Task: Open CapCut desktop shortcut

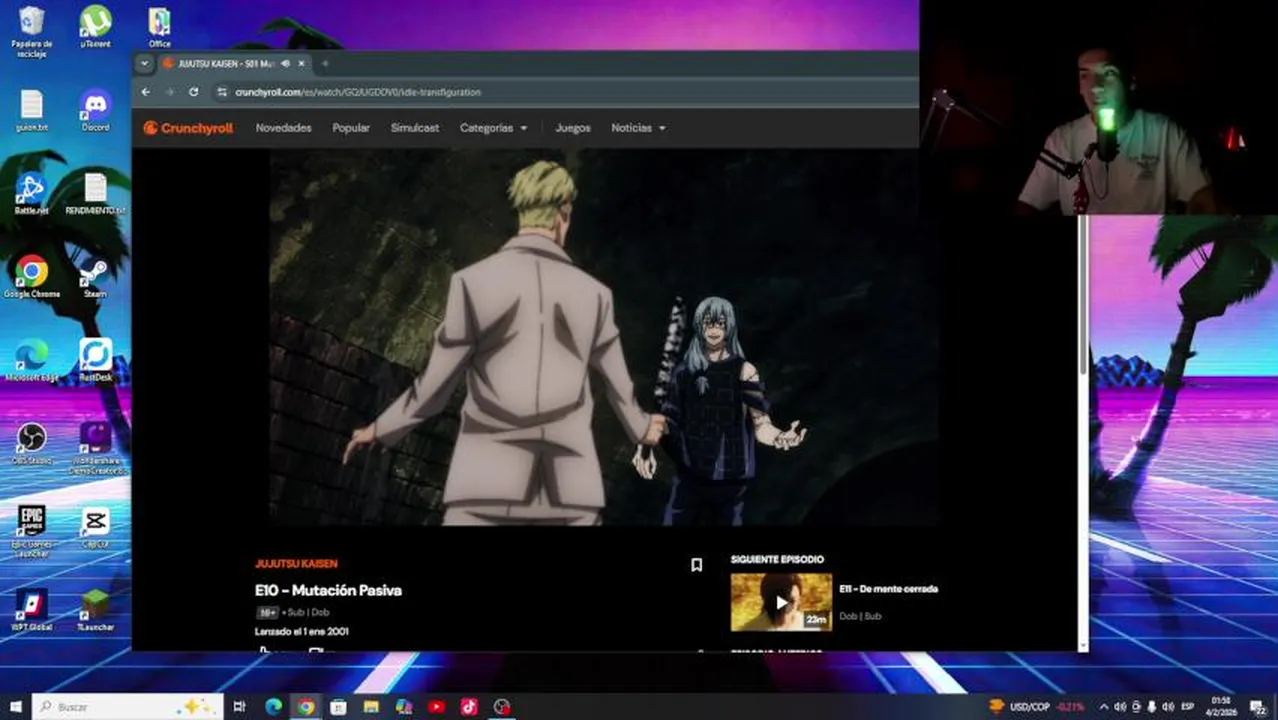Action: click(x=96, y=528)
